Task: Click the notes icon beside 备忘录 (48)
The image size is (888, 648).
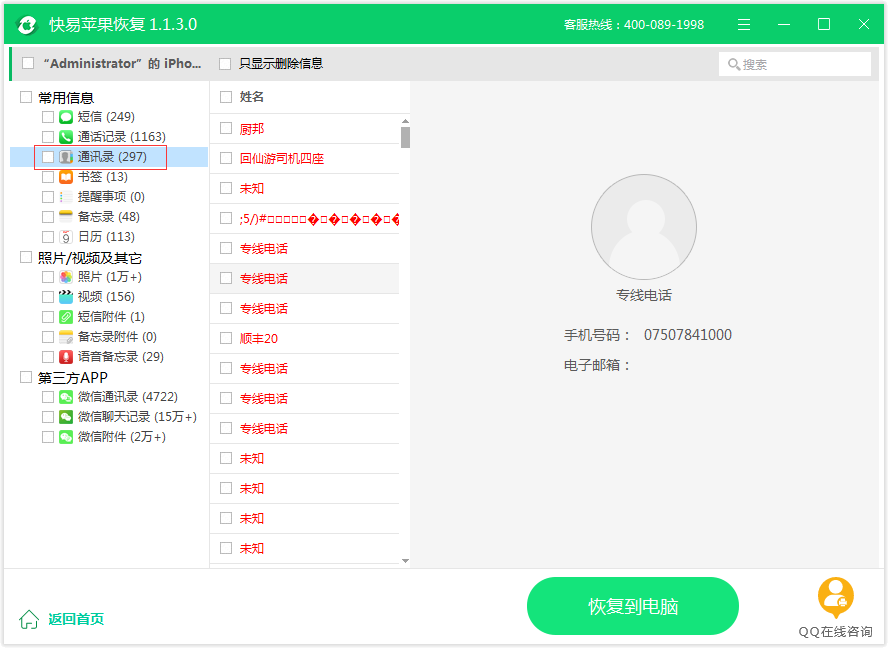Action: 66,217
